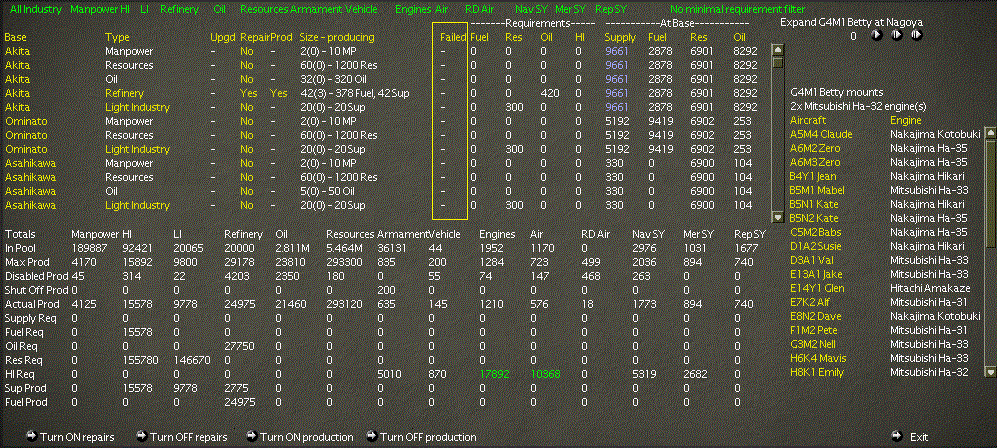Click the Supply column header
This screenshot has height=448, width=997.
point(620,37)
